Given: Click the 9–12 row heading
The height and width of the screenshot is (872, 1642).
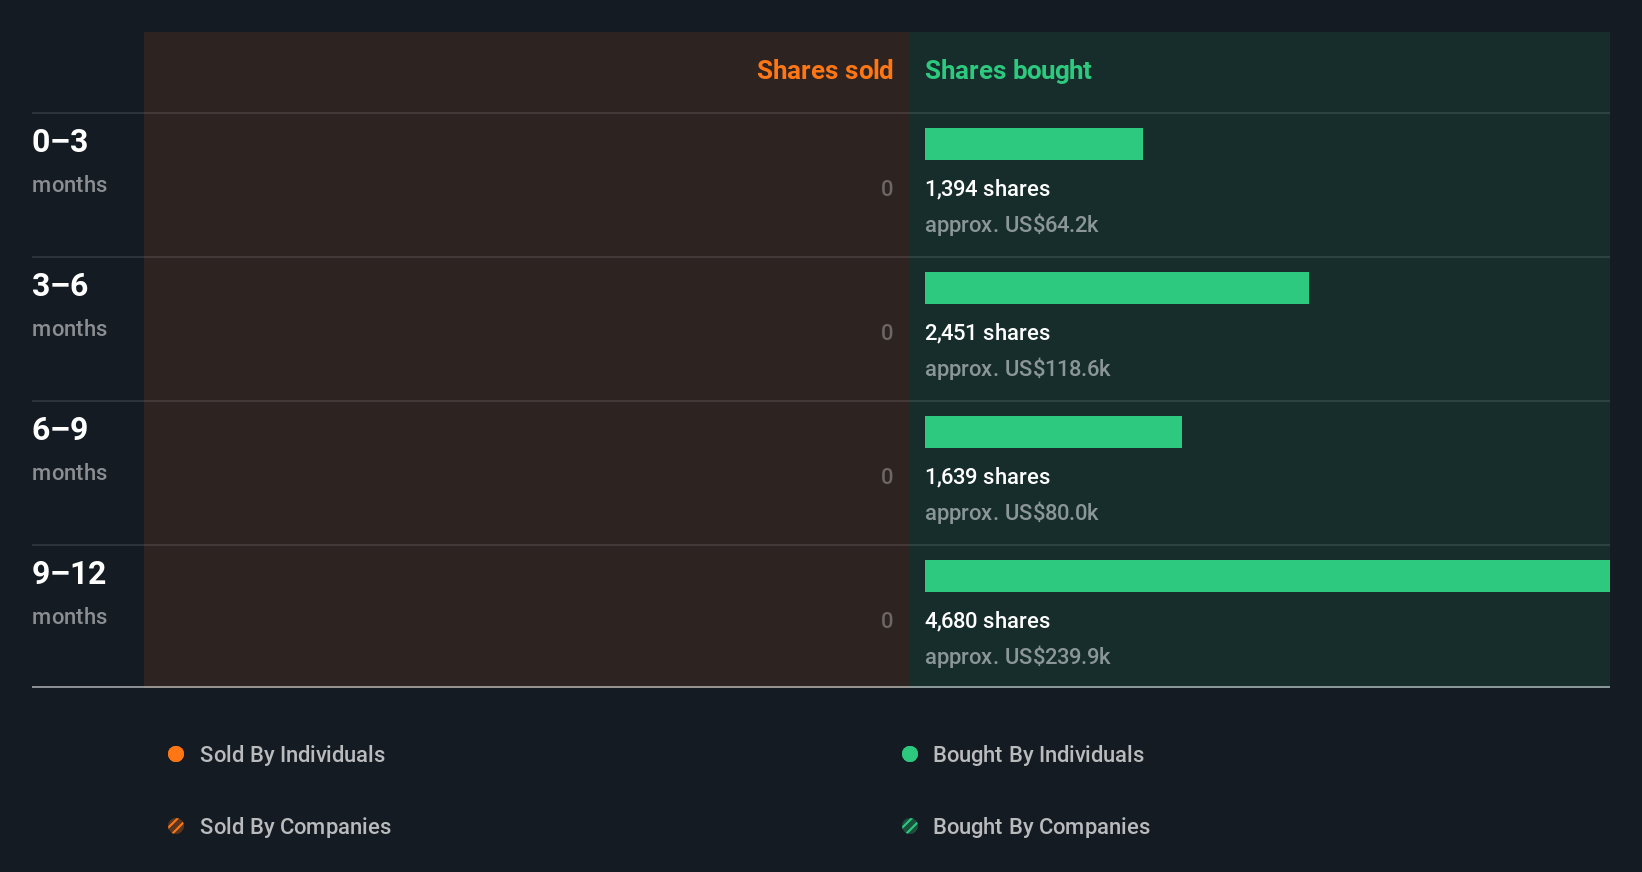Looking at the screenshot, I should [x=69, y=573].
